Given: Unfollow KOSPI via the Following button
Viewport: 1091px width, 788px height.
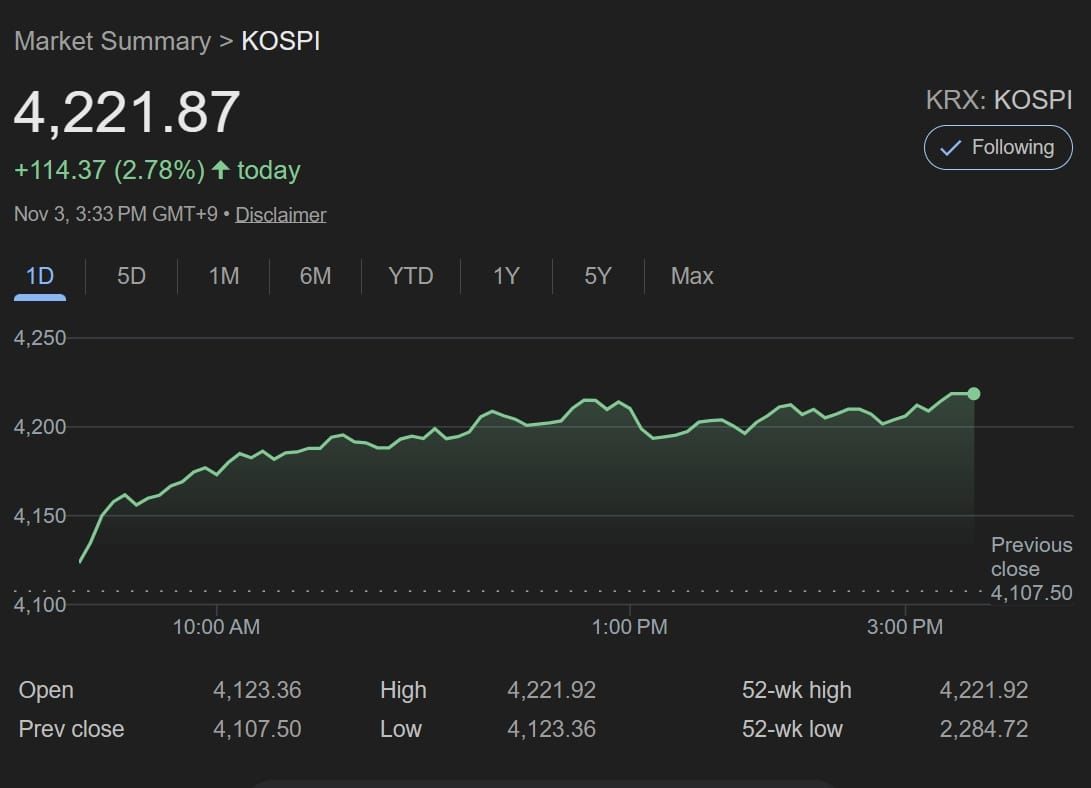Looking at the screenshot, I should [x=997, y=147].
